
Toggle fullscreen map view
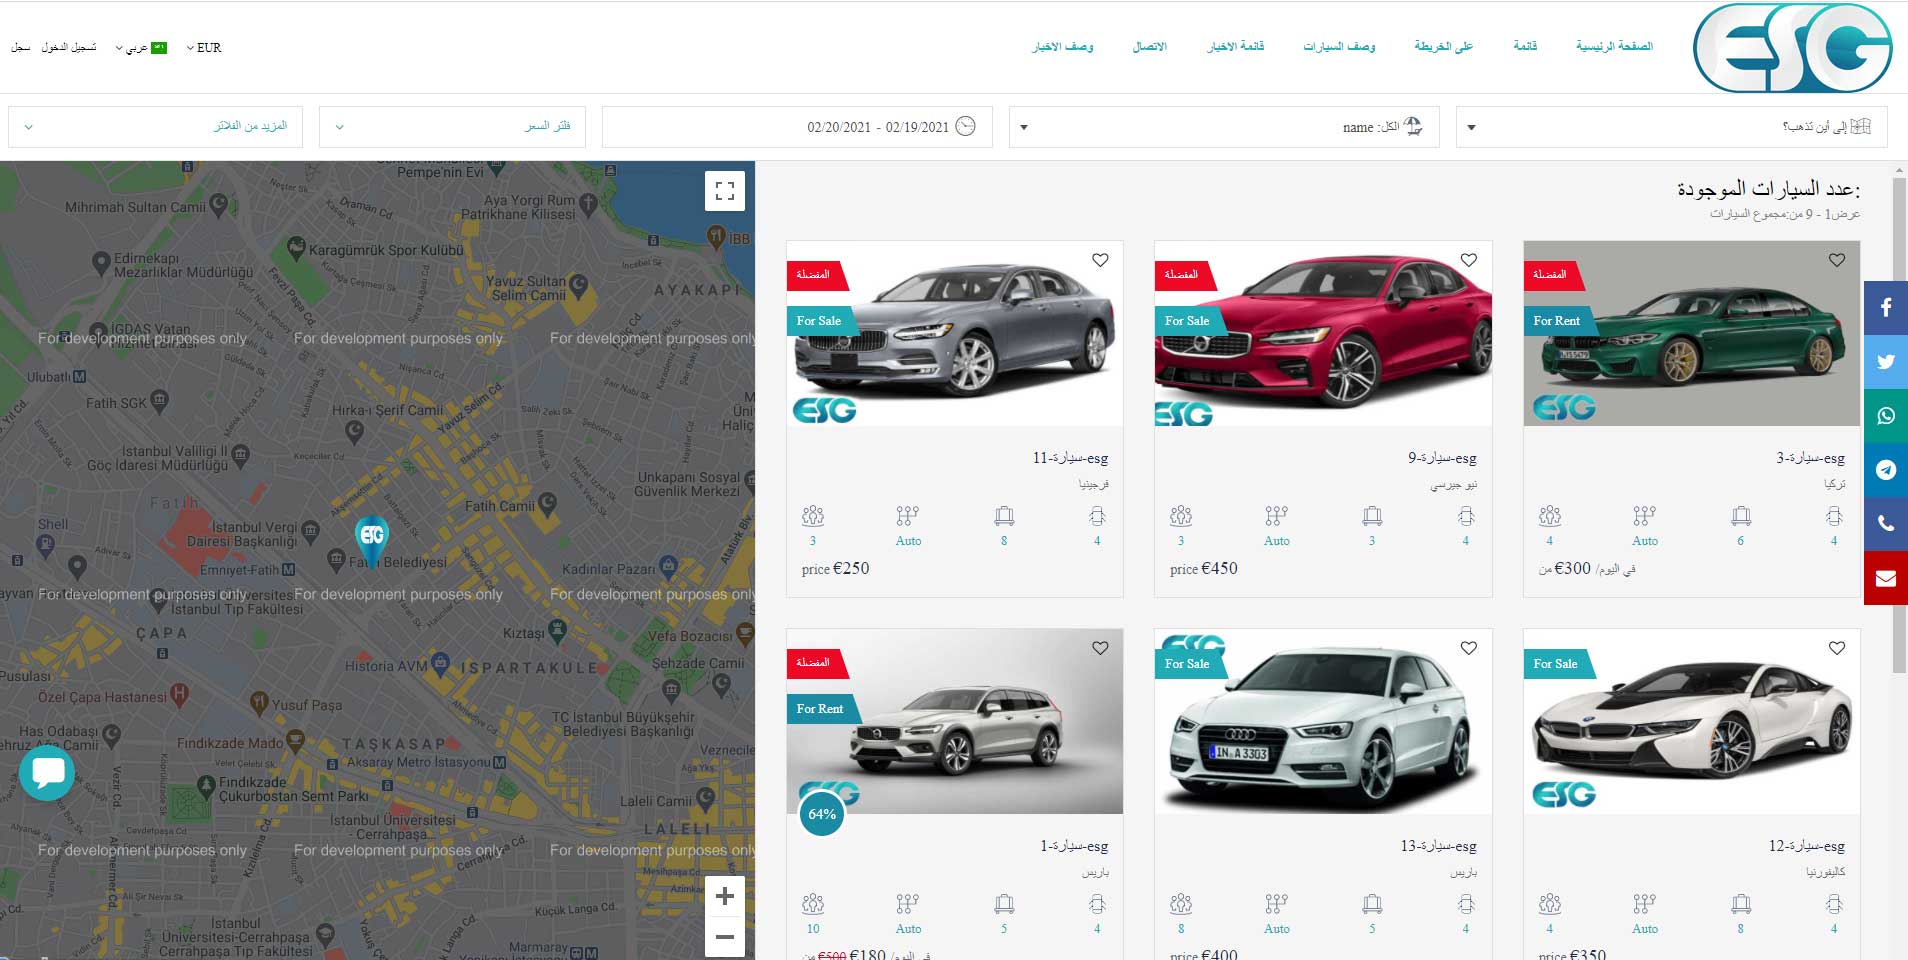click(x=724, y=191)
